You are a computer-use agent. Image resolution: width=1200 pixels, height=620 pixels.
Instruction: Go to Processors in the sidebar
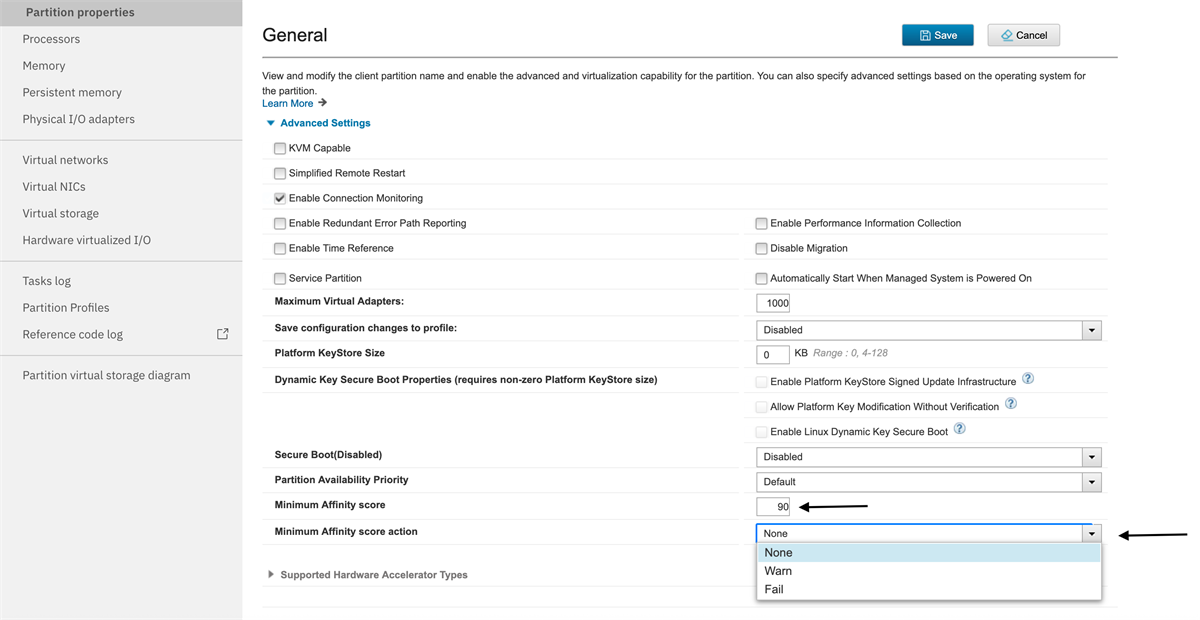[x=51, y=39]
